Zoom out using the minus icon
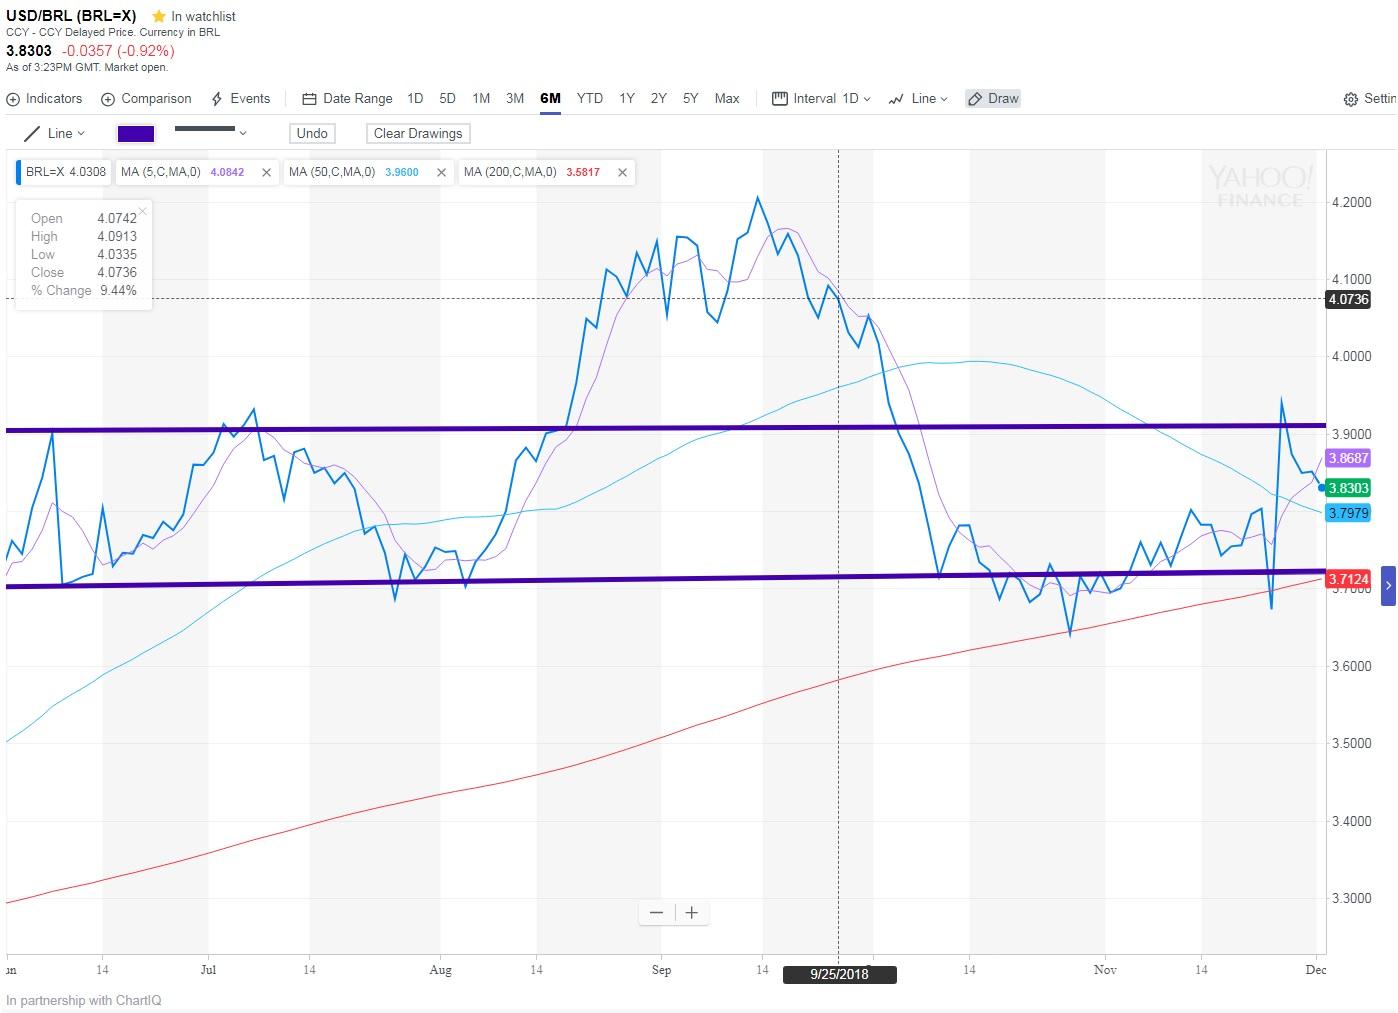Screen dimensions: 1398x1013 pyautogui.click(x=657, y=912)
